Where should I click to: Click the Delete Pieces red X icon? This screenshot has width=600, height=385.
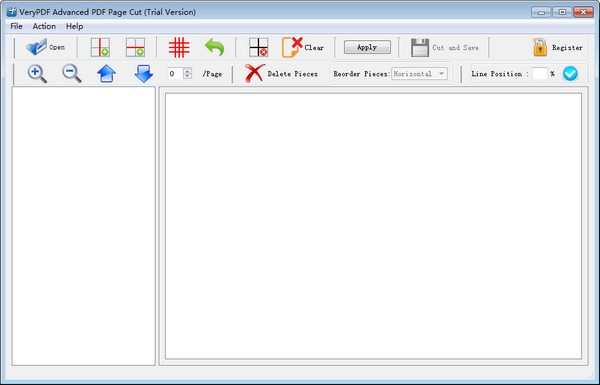click(x=255, y=73)
